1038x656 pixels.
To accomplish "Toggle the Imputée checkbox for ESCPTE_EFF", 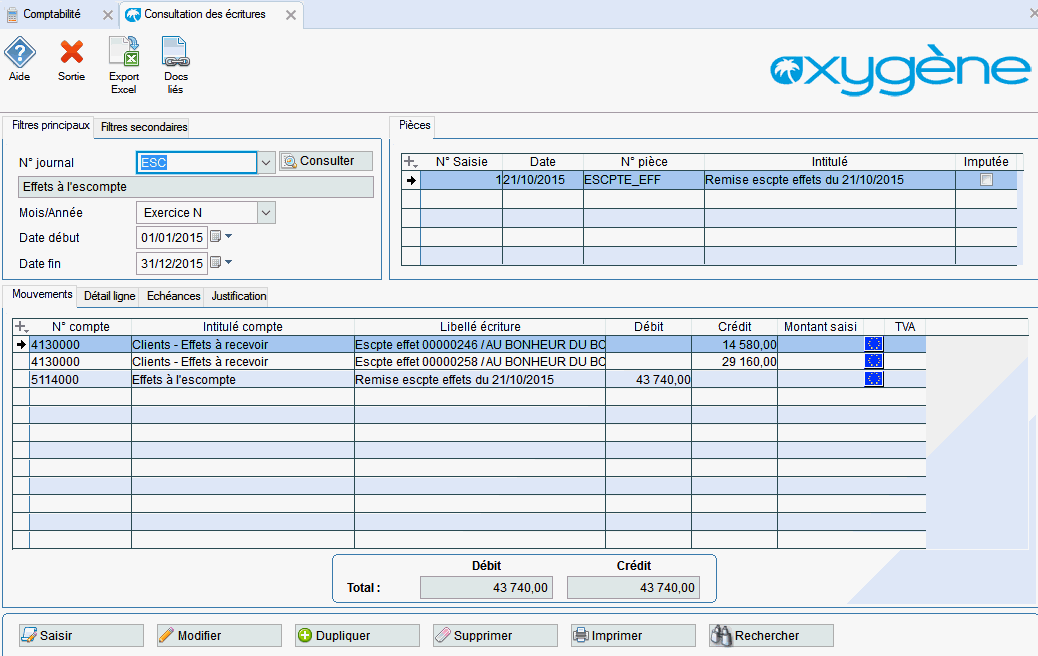I will click(986, 179).
